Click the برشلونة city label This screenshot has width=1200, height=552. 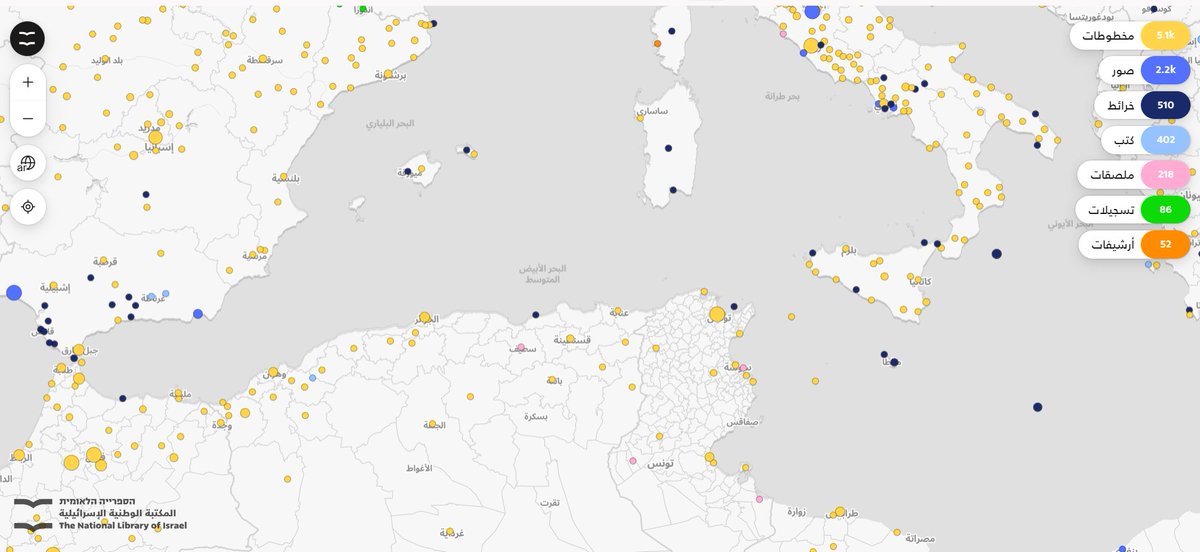390,75
